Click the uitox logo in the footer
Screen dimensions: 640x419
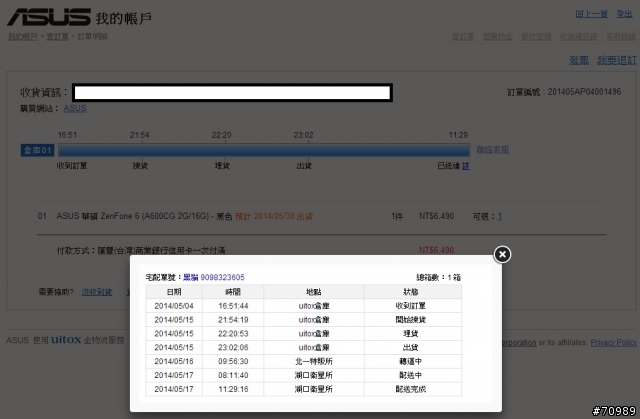(66, 339)
